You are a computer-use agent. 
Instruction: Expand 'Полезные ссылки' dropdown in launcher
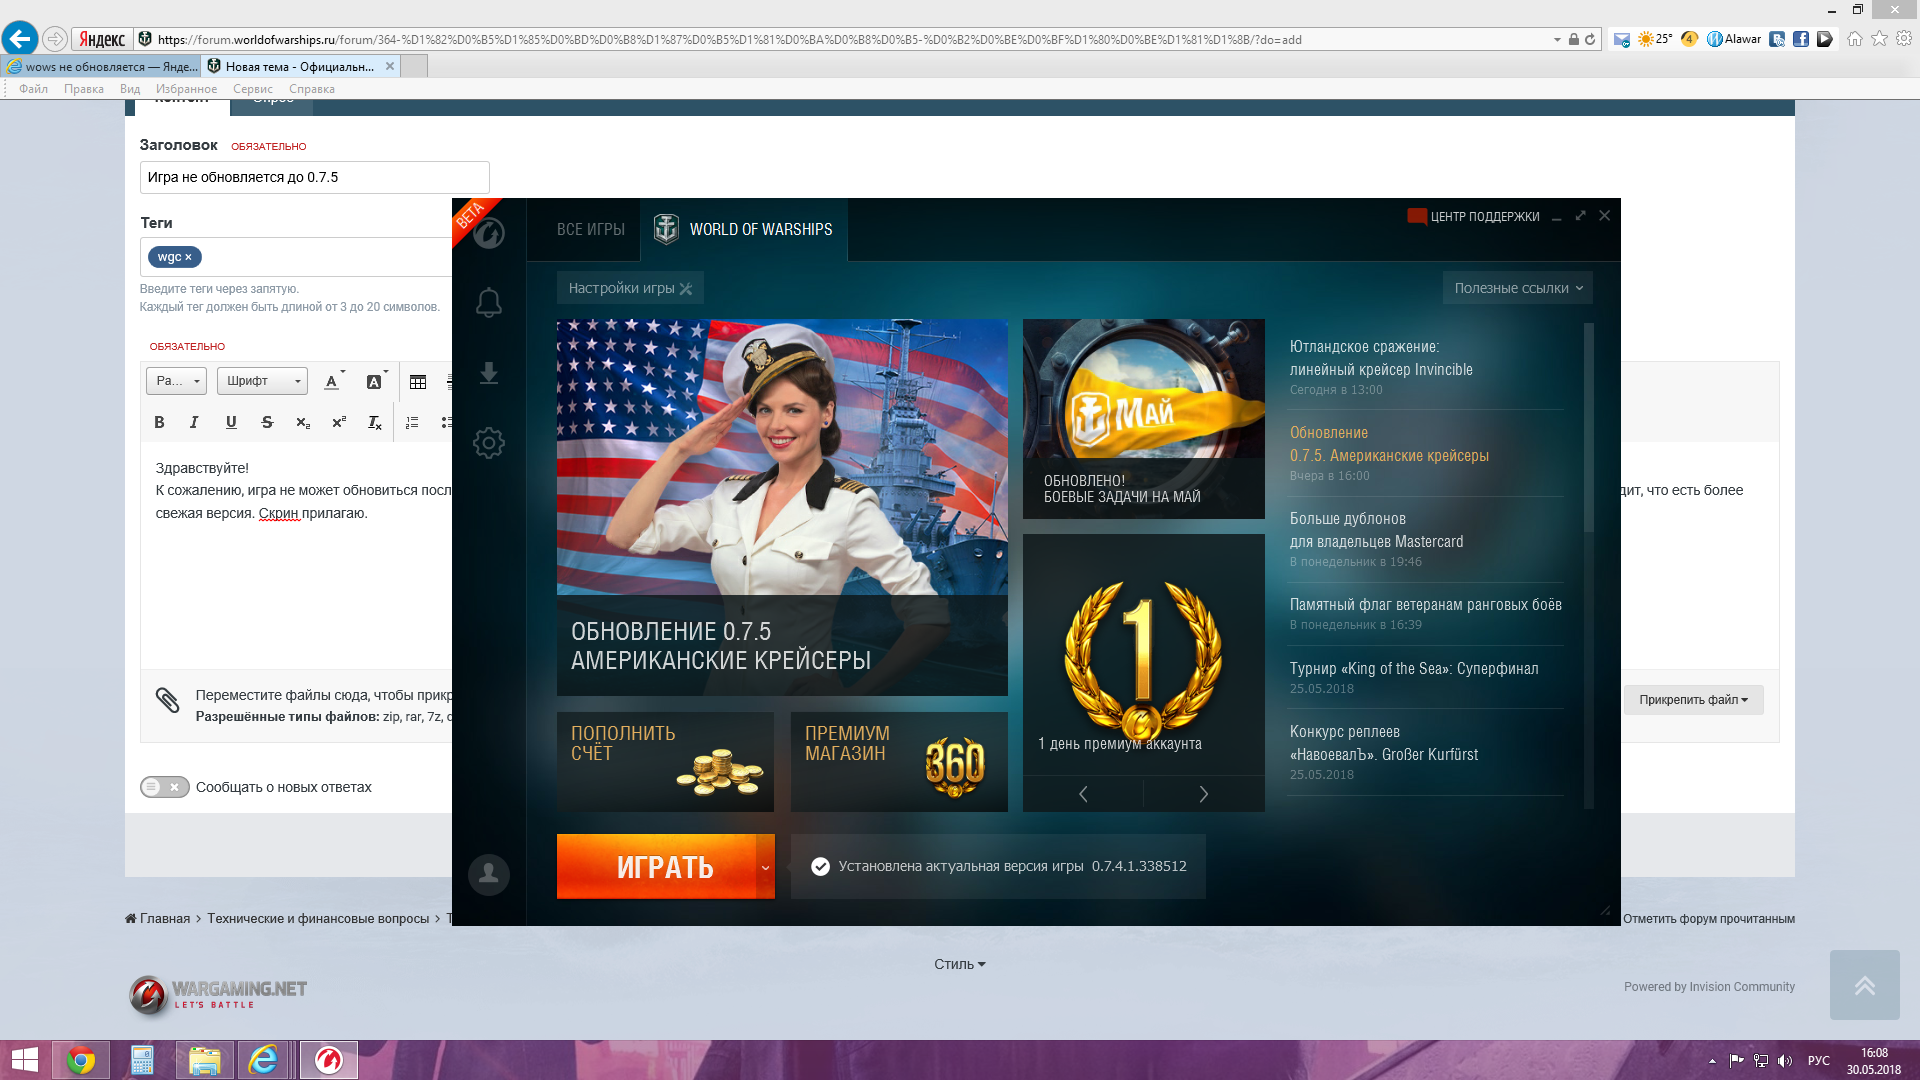tap(1518, 288)
